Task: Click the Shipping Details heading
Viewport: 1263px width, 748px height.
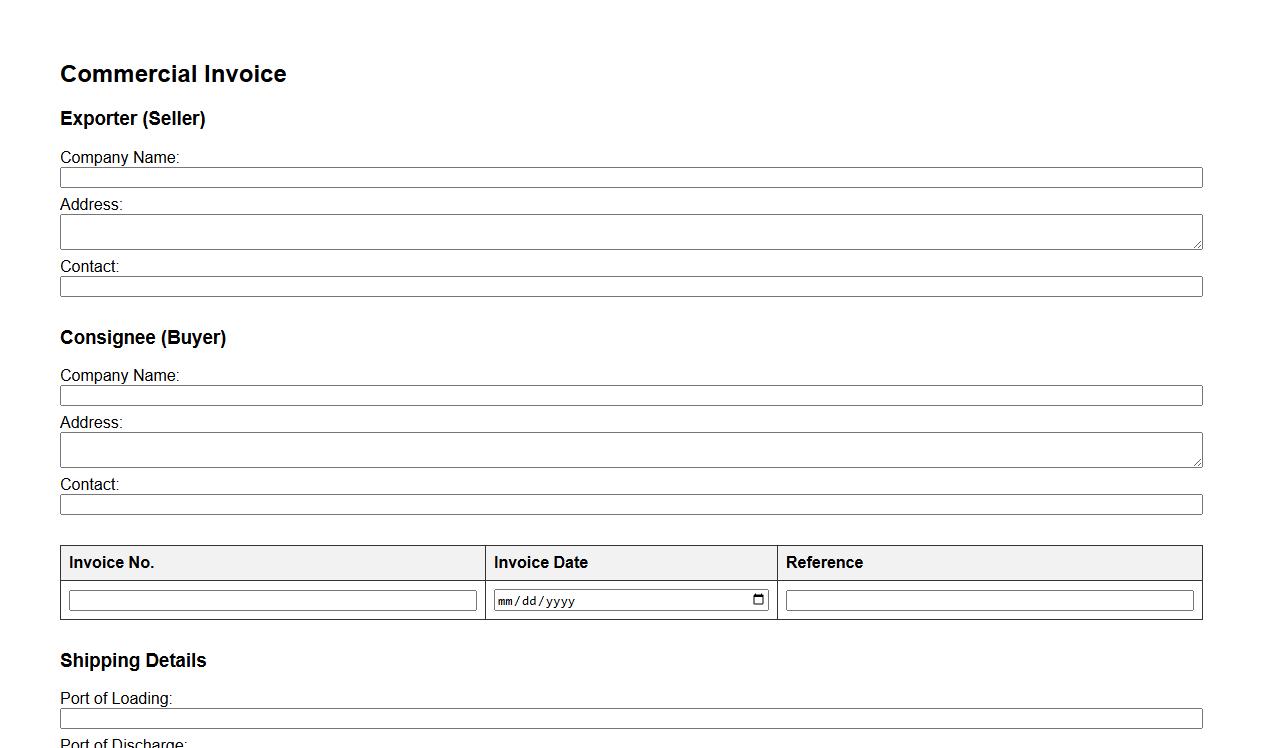Action: tap(133, 661)
